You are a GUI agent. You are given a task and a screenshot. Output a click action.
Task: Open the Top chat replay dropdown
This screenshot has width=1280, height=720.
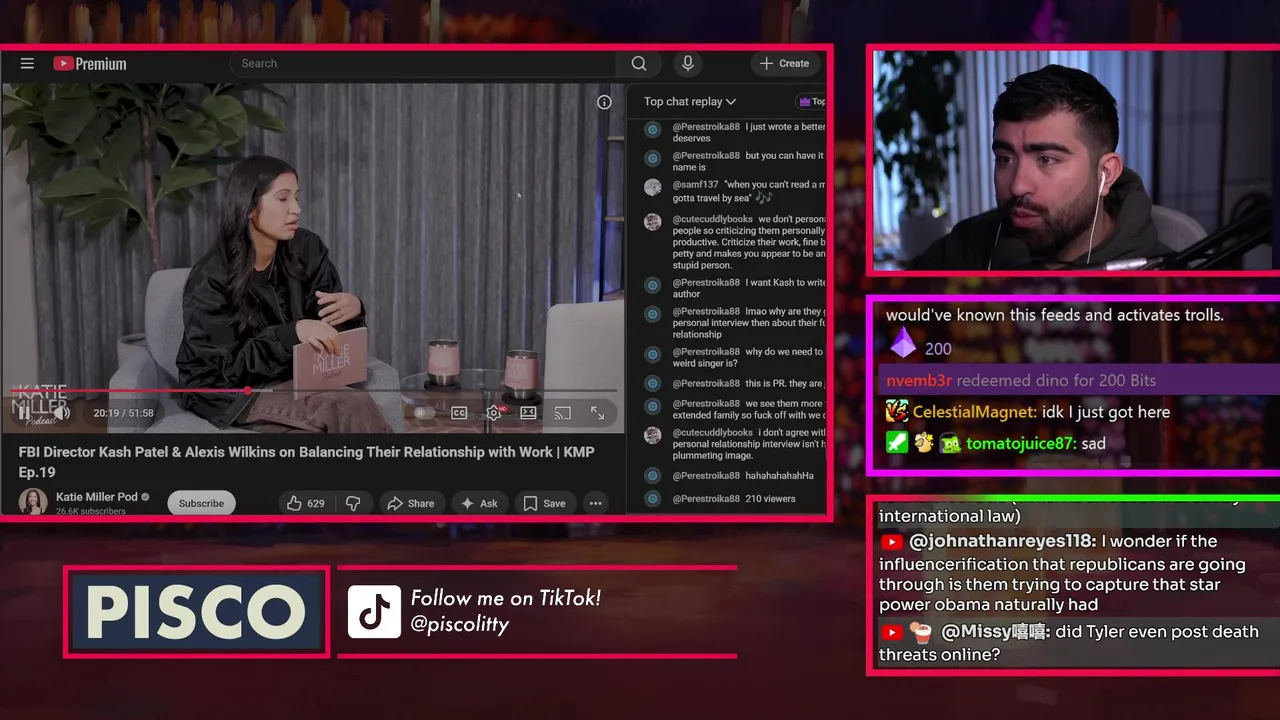click(690, 101)
